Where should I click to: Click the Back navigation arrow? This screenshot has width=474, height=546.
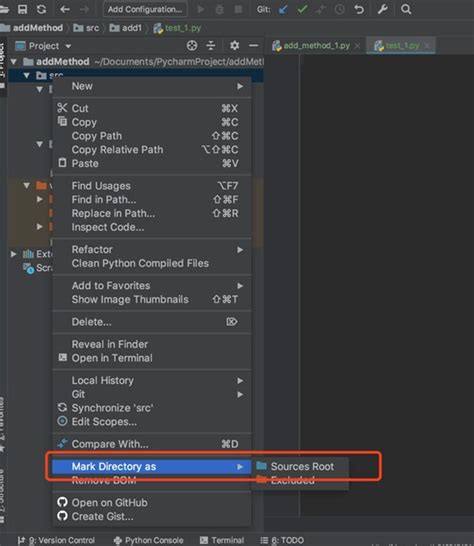pos(65,9)
